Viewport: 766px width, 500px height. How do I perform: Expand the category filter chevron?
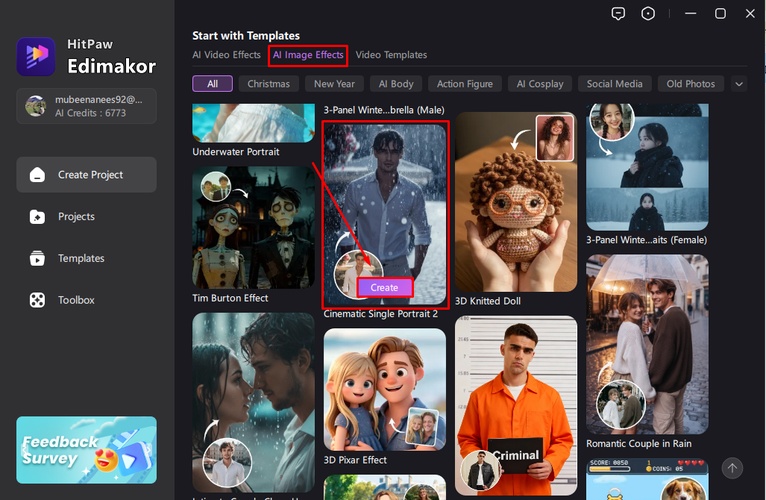coord(740,84)
